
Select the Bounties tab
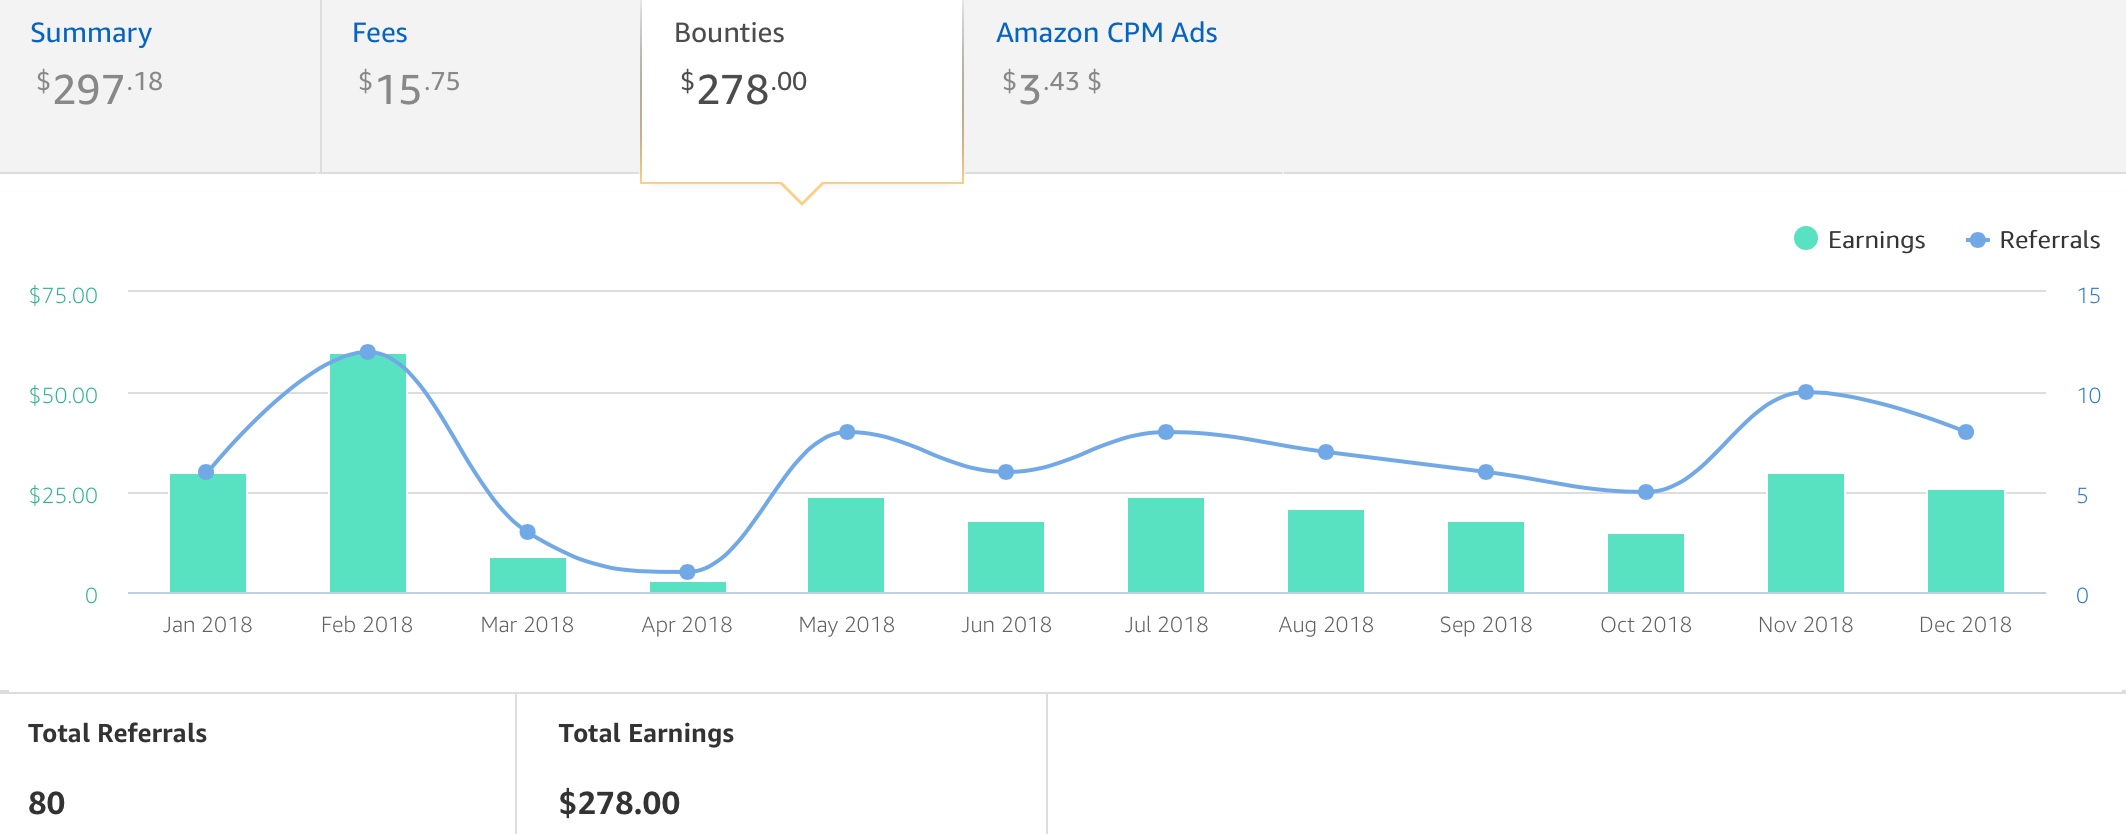click(802, 90)
